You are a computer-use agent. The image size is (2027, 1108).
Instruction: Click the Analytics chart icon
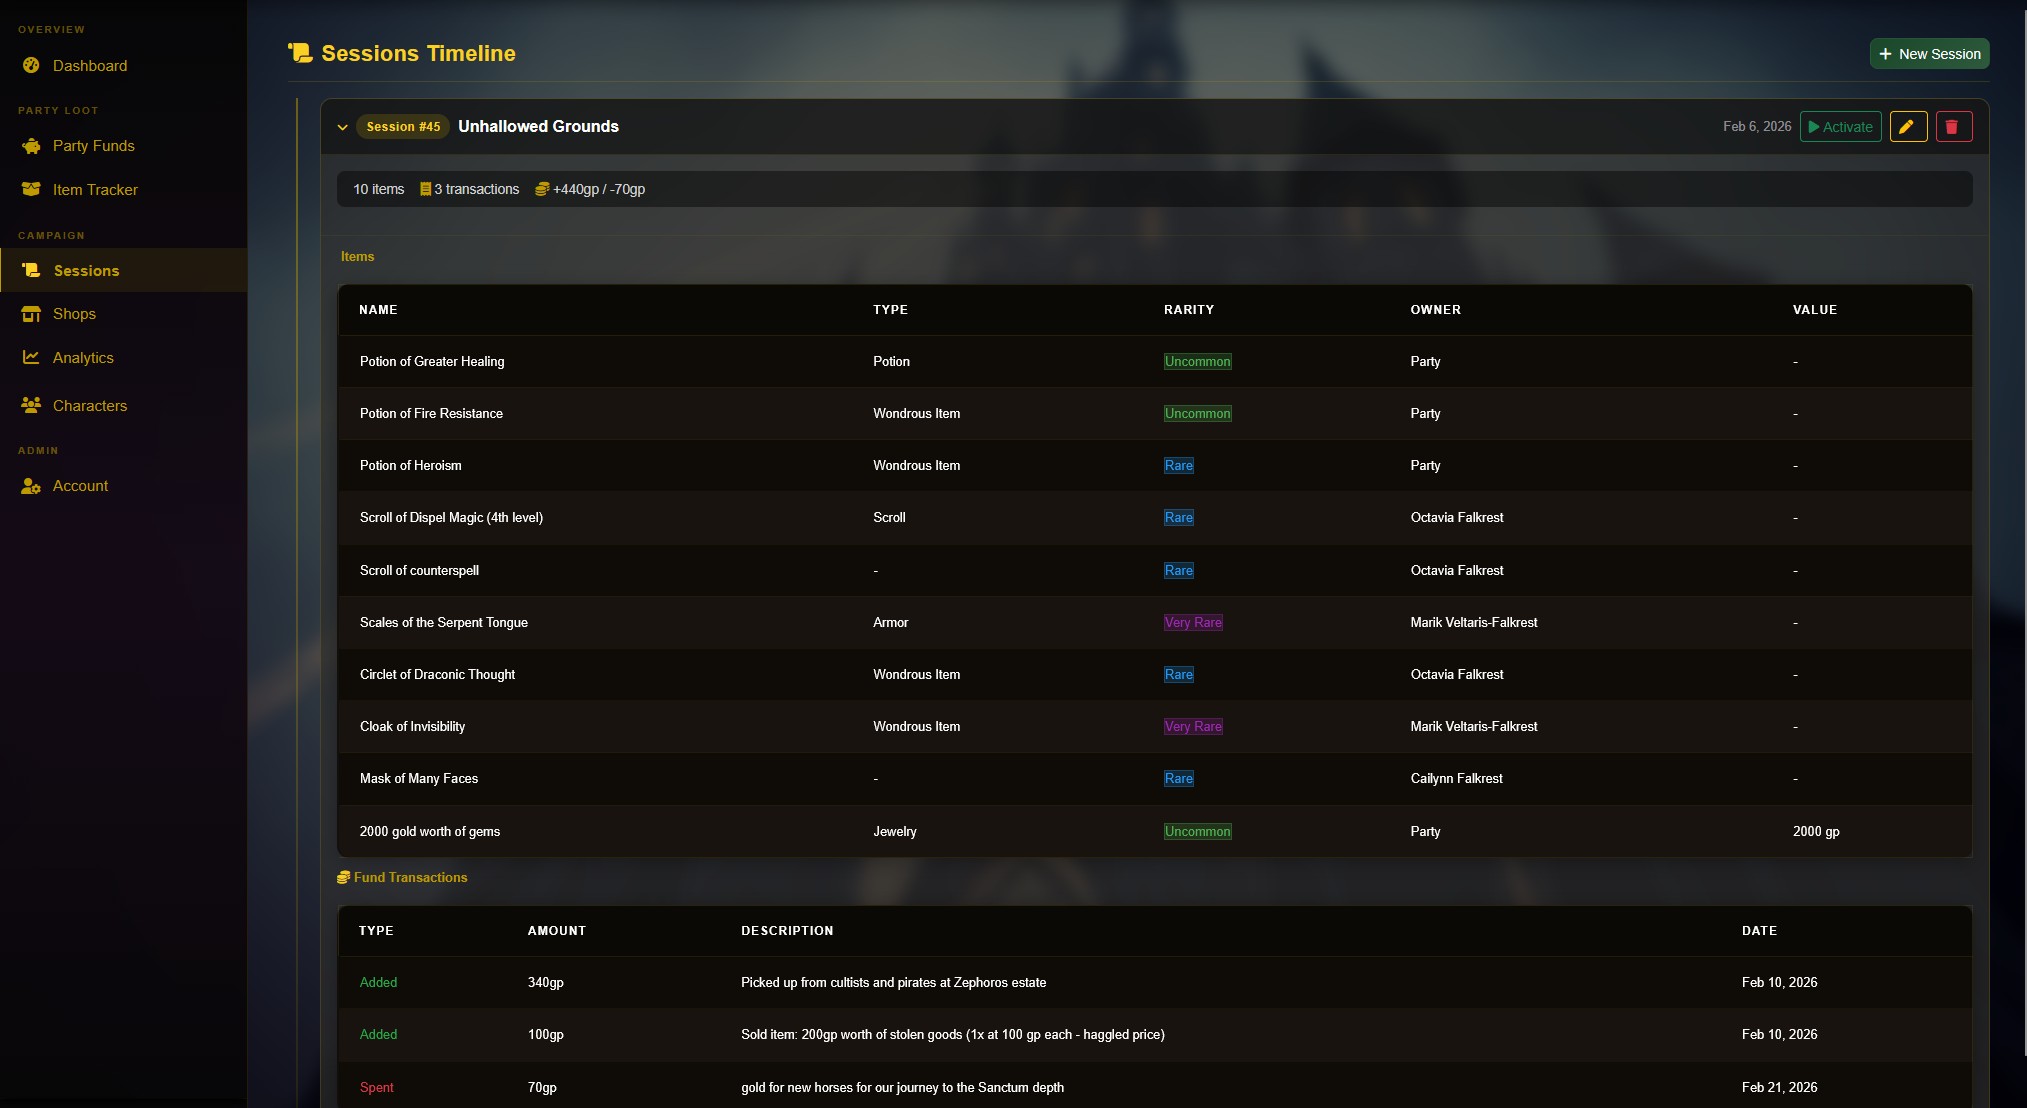(31, 357)
